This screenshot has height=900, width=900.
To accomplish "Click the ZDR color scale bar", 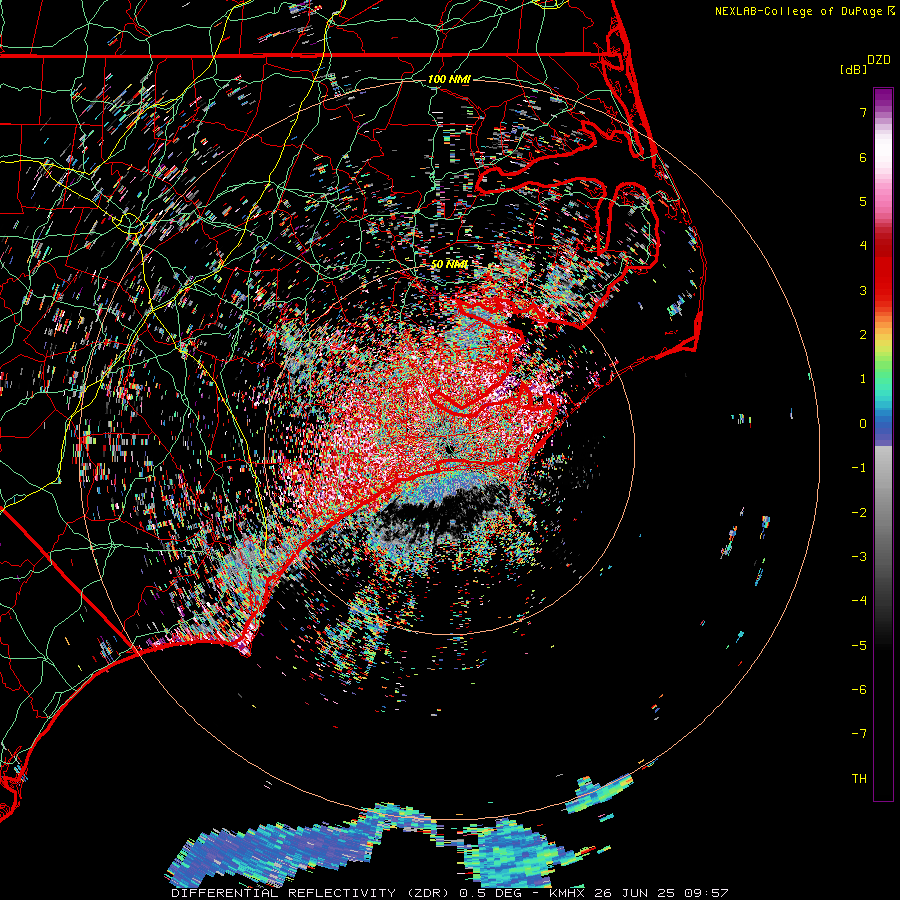I will coord(883,444).
